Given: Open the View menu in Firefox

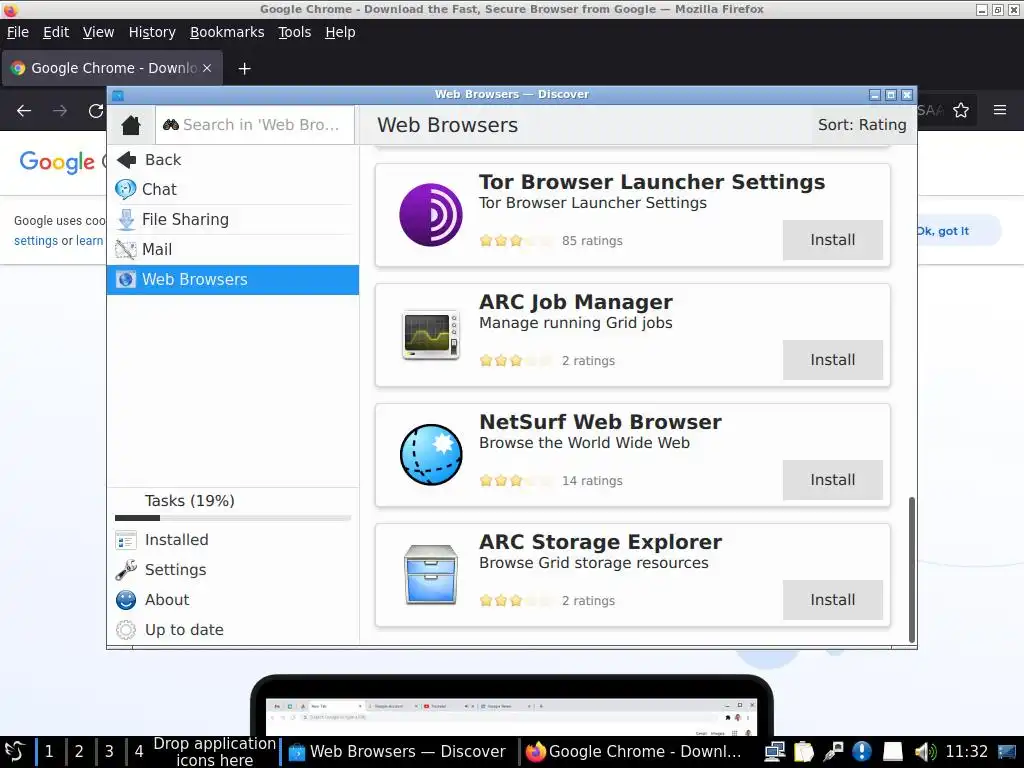Looking at the screenshot, I should coord(98,32).
